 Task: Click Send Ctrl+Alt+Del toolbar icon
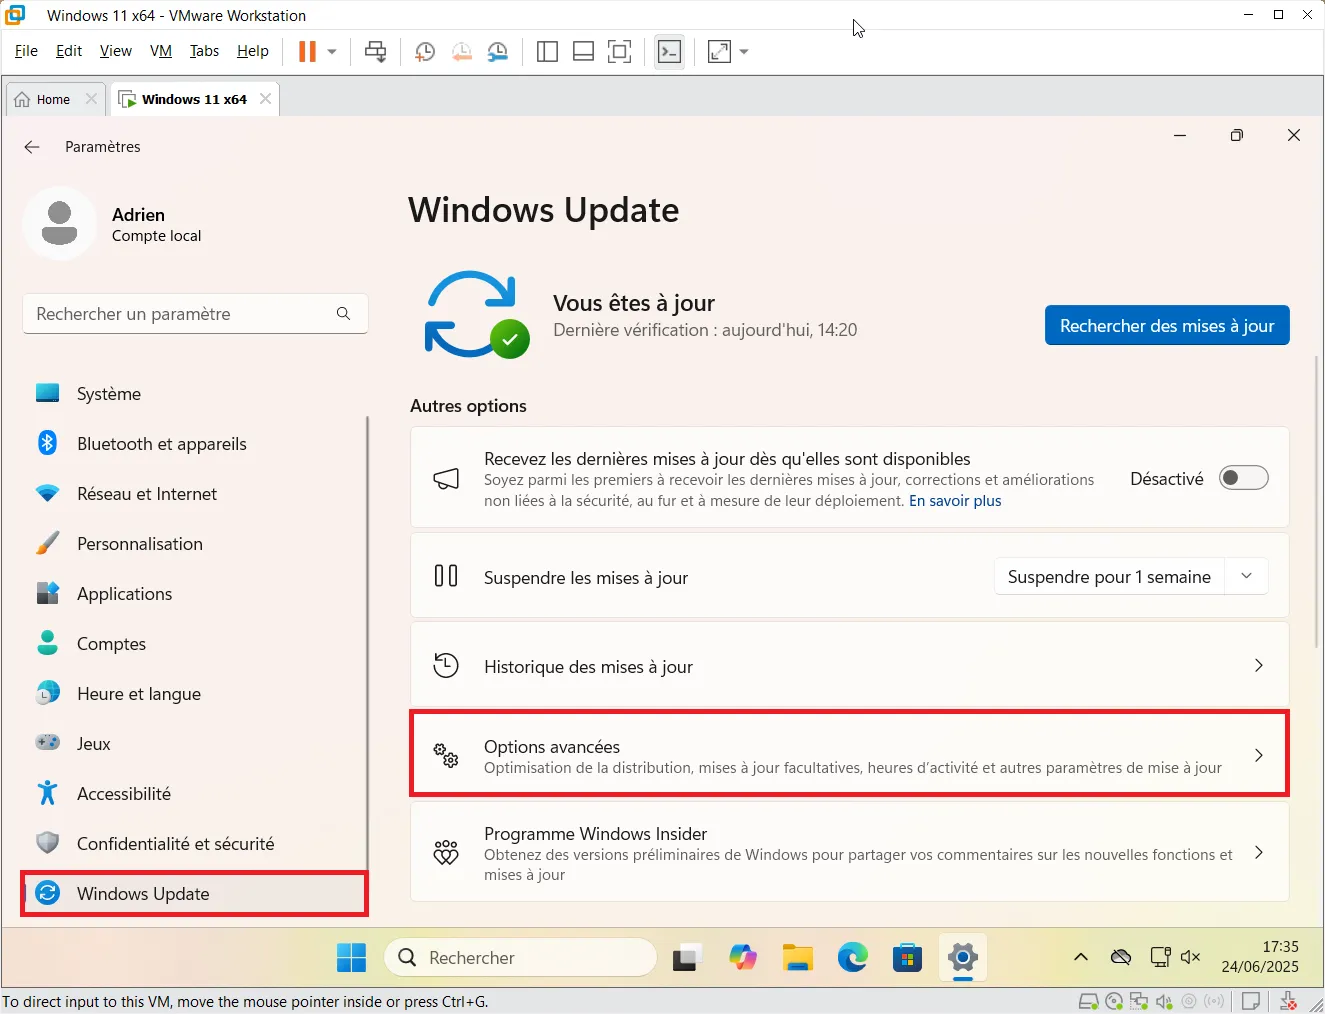point(376,52)
